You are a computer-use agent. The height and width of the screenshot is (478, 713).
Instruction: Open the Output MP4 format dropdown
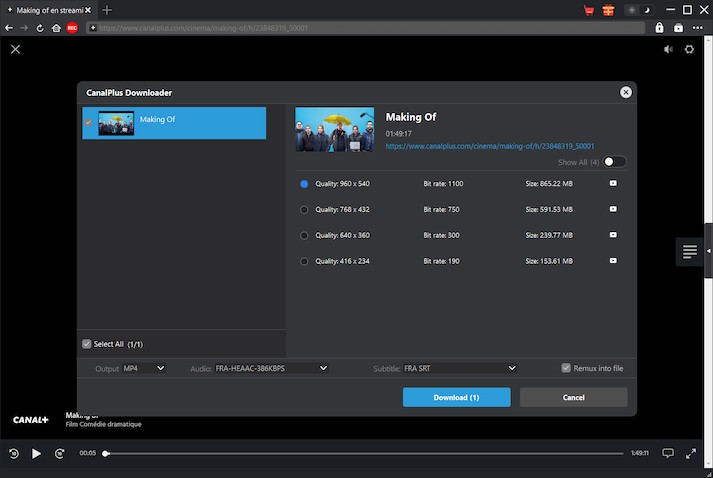tap(144, 368)
